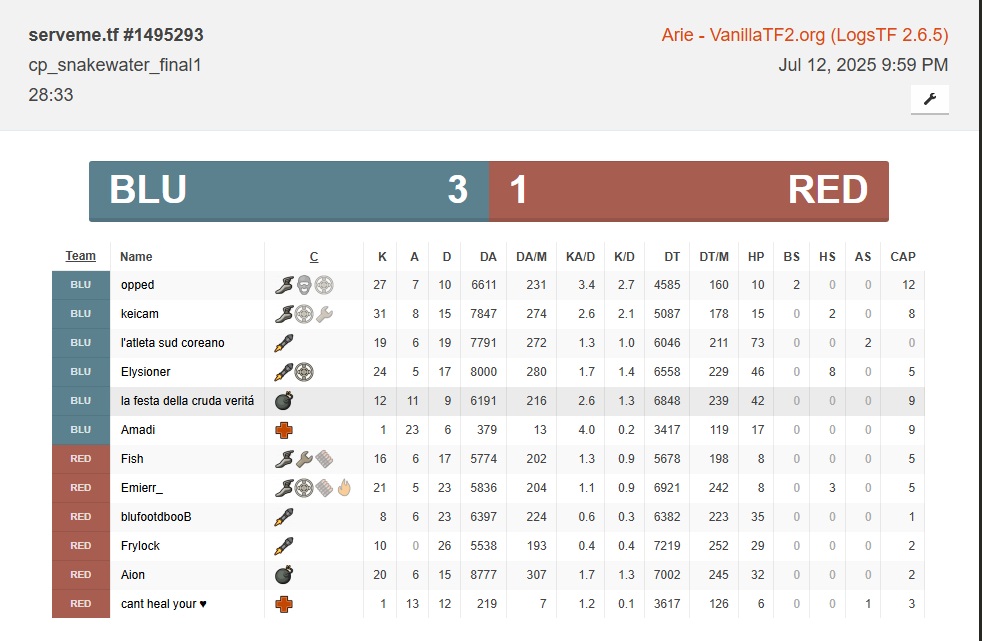Screen dimensions: 982x641
Task: Click Aion's Demoman bomb icon
Action: (x=284, y=575)
